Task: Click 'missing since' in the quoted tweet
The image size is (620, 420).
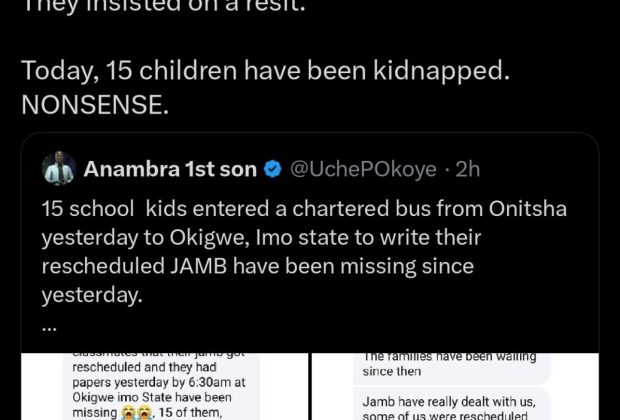Action: pyautogui.click(x=407, y=266)
